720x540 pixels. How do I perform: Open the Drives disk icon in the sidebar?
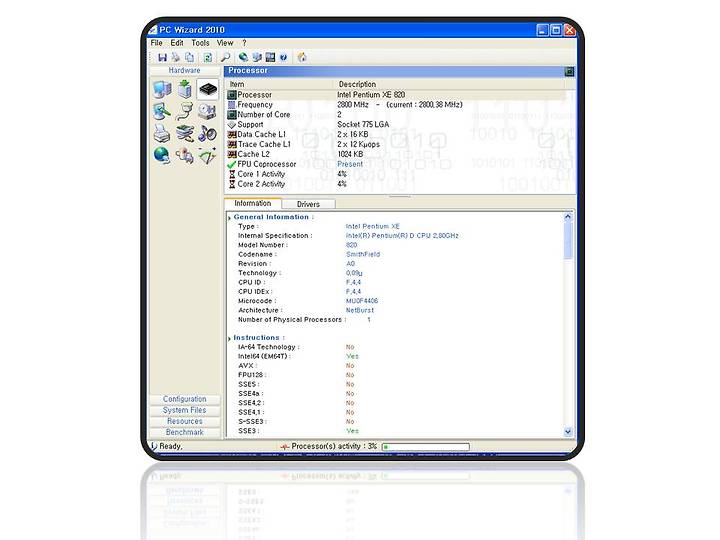click(208, 111)
